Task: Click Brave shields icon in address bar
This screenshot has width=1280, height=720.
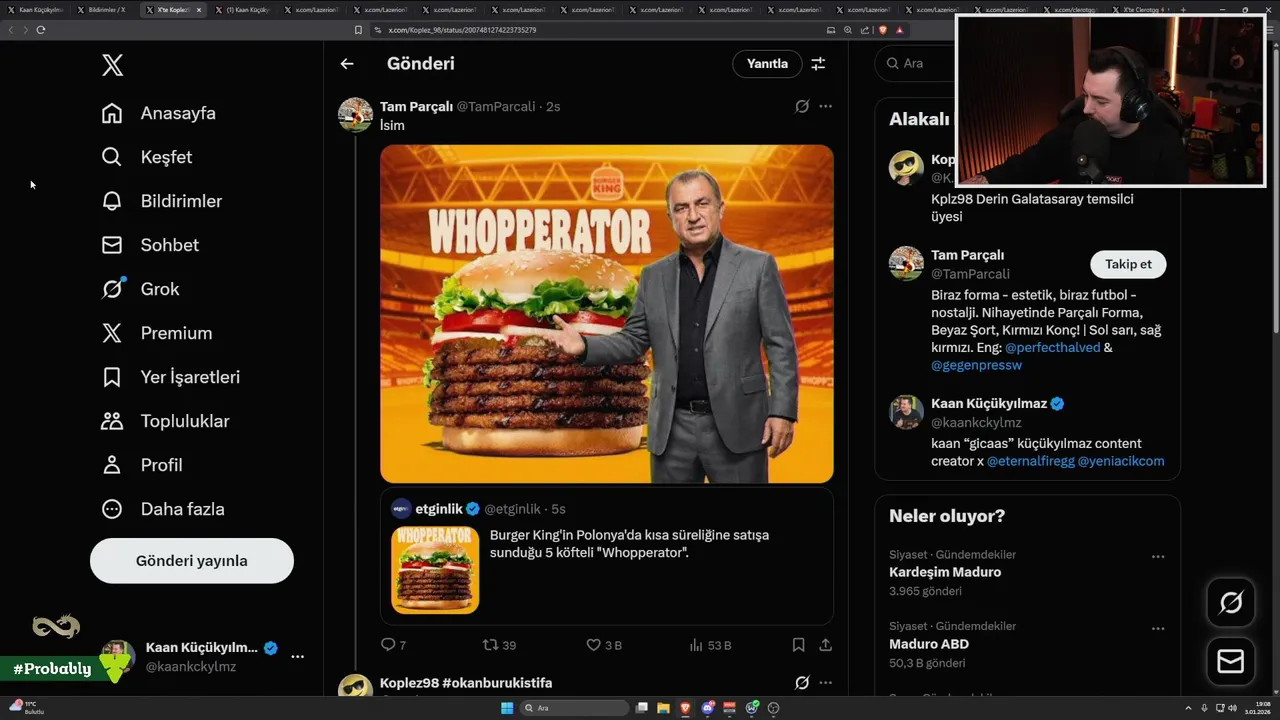Action: pos(884,30)
